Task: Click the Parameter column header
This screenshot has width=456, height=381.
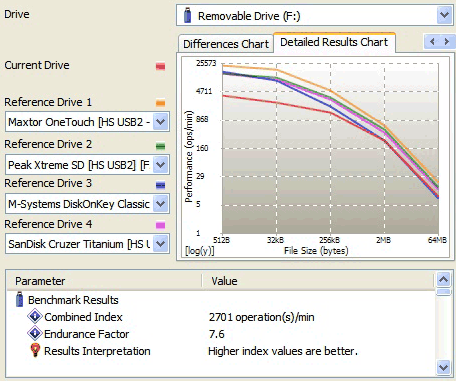Action: click(x=104, y=281)
